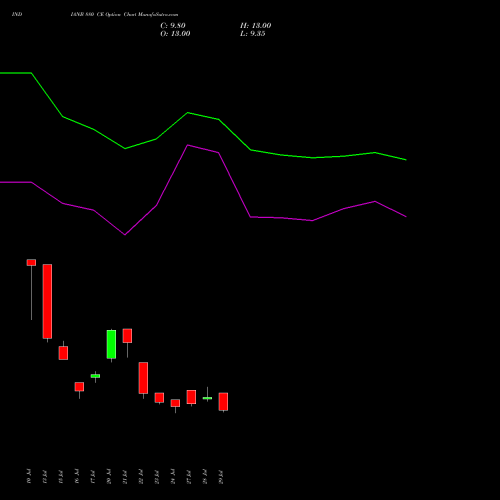Click the CE Options Chart title text
Image resolution: width=500 pixels, height=500 pixels.
tap(124, 14)
